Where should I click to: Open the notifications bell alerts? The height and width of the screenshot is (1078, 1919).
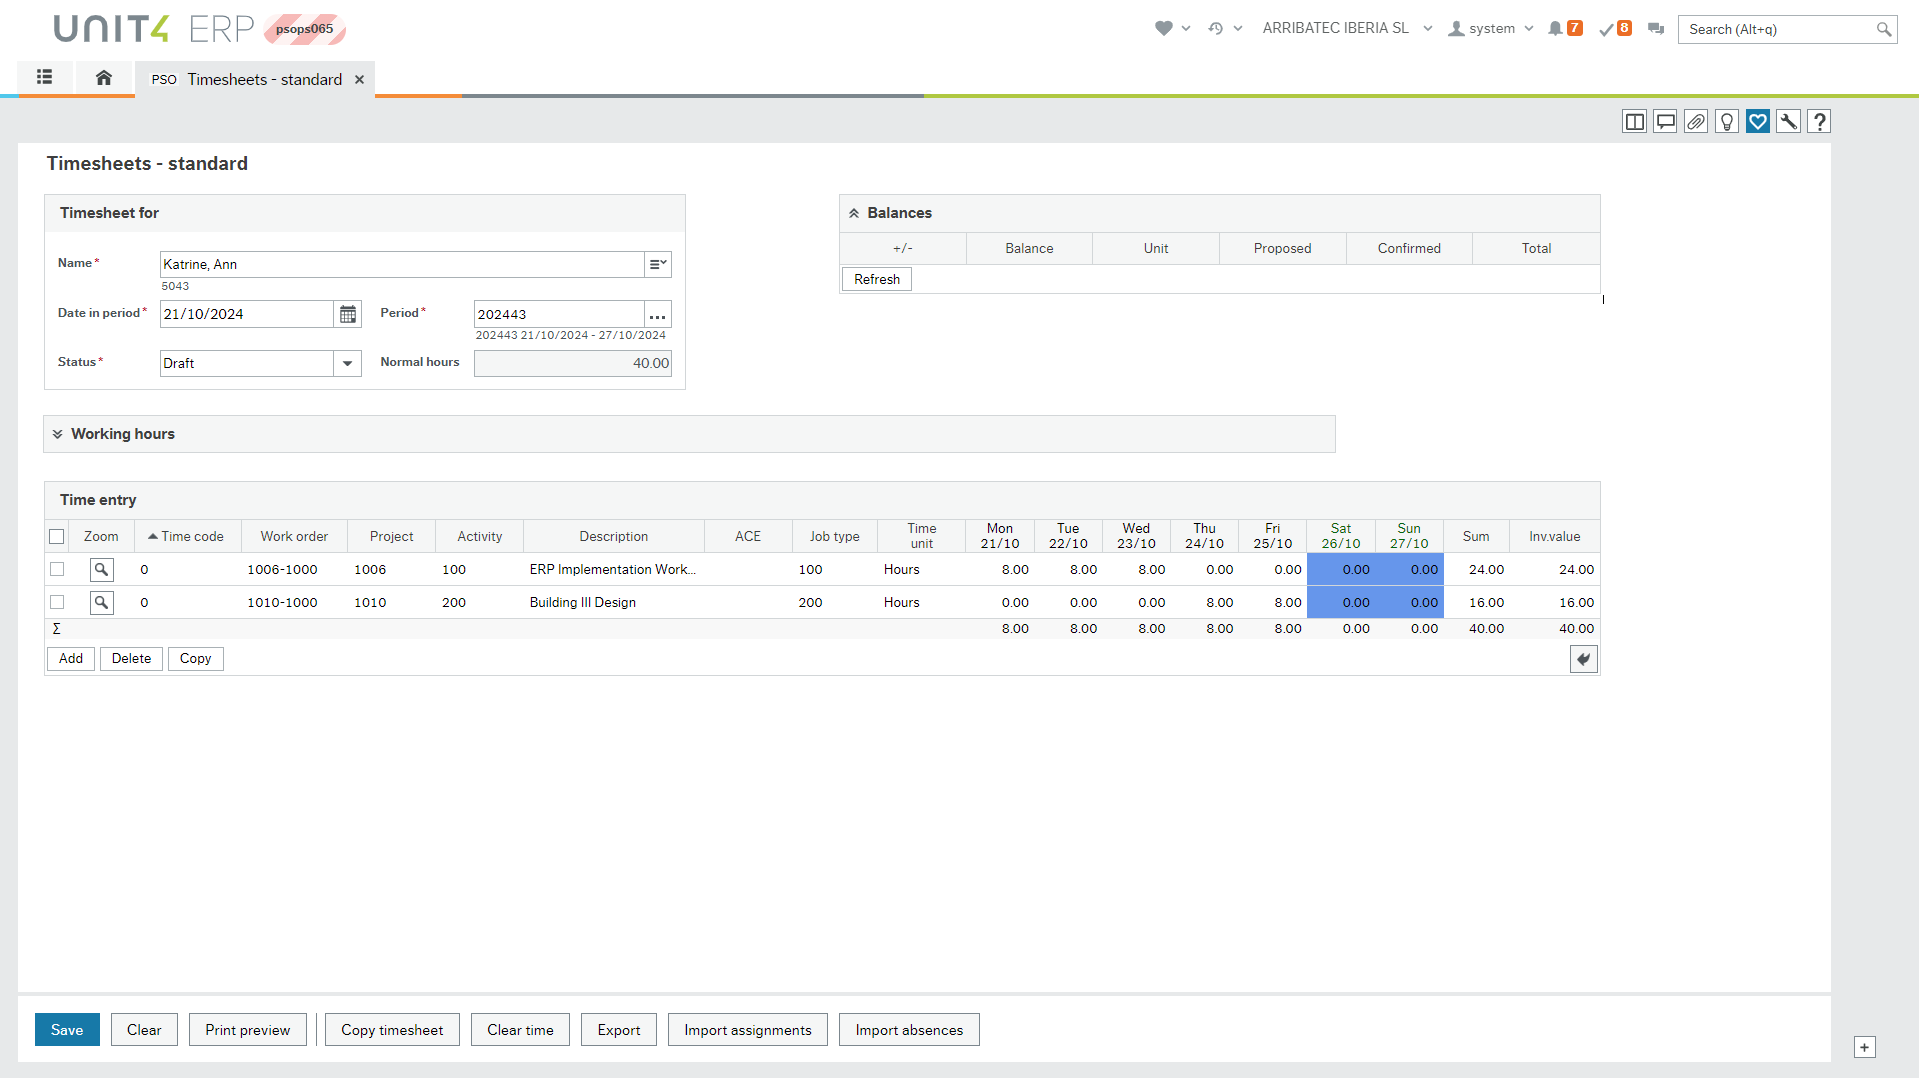[1555, 29]
